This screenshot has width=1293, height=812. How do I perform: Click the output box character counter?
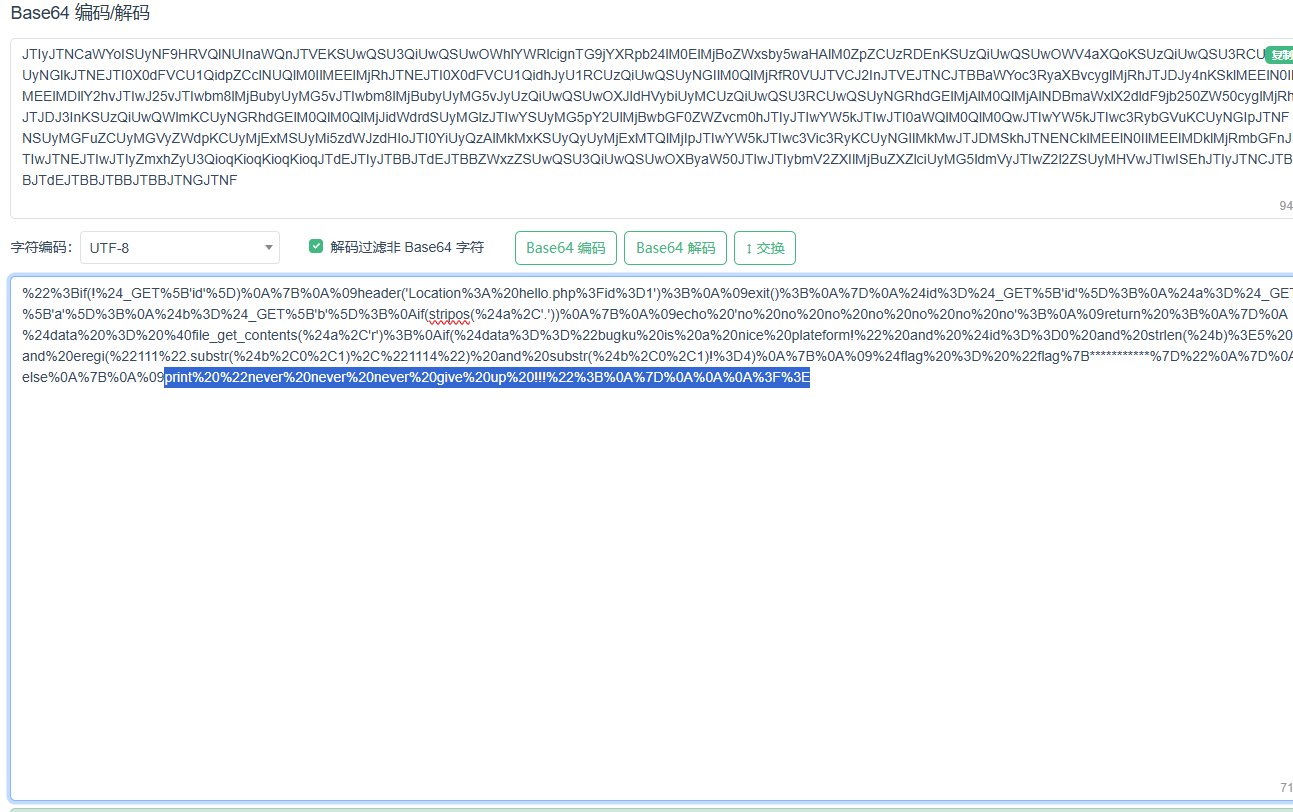(x=1285, y=788)
